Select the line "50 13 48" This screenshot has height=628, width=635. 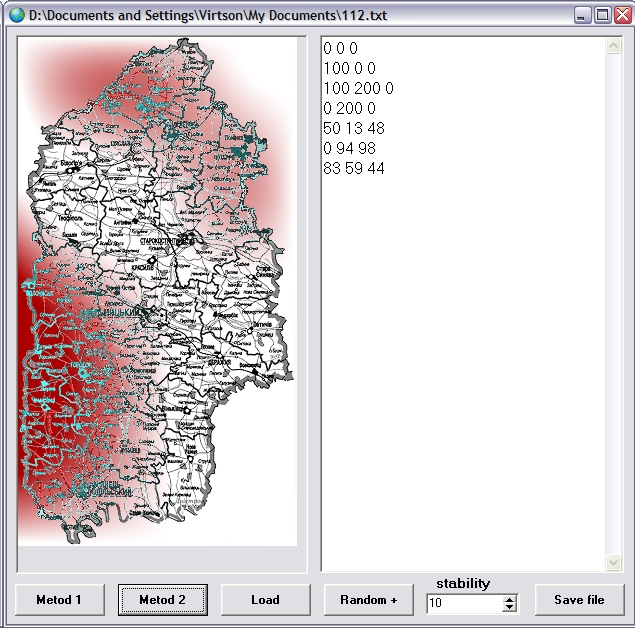pos(354,128)
